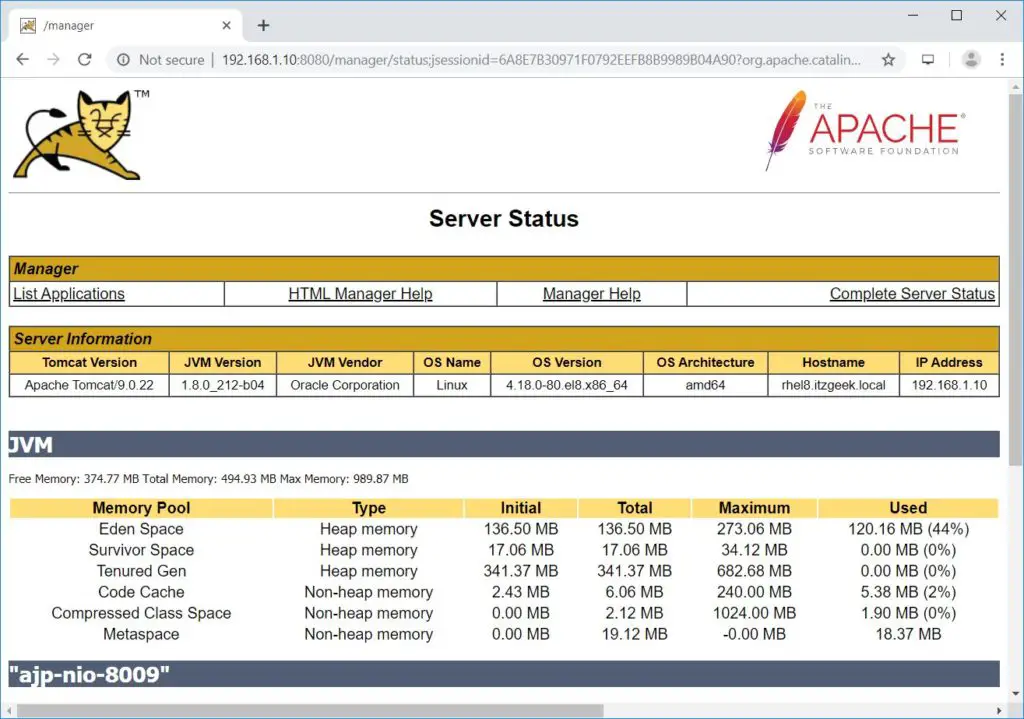This screenshot has height=719, width=1024.
Task: Click the Free Memory summary line
Action: pos(208,479)
